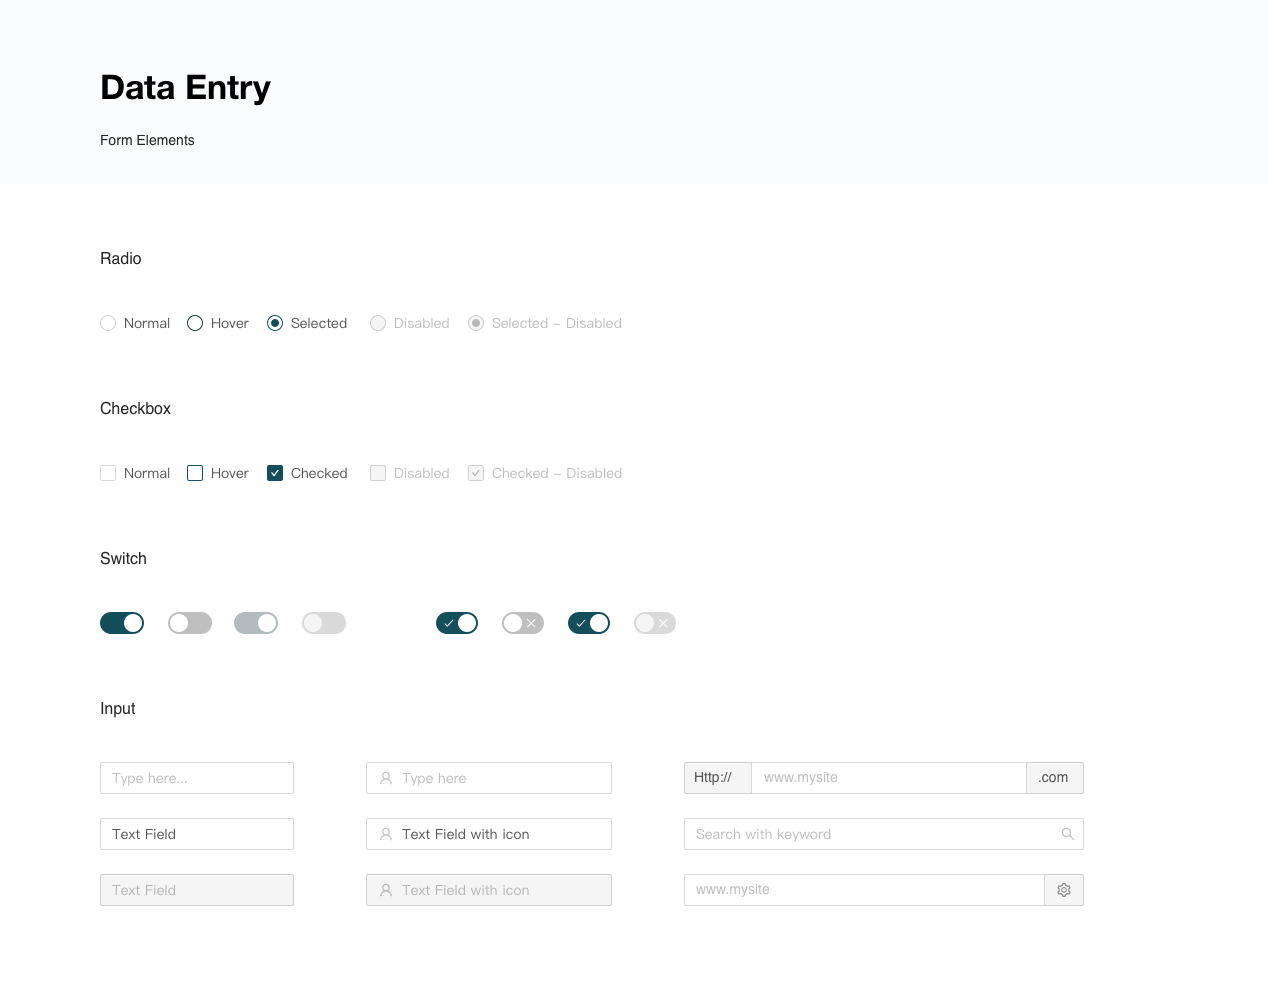
Task: Click the gear settings icon beside www.mysite
Action: [x=1064, y=890]
